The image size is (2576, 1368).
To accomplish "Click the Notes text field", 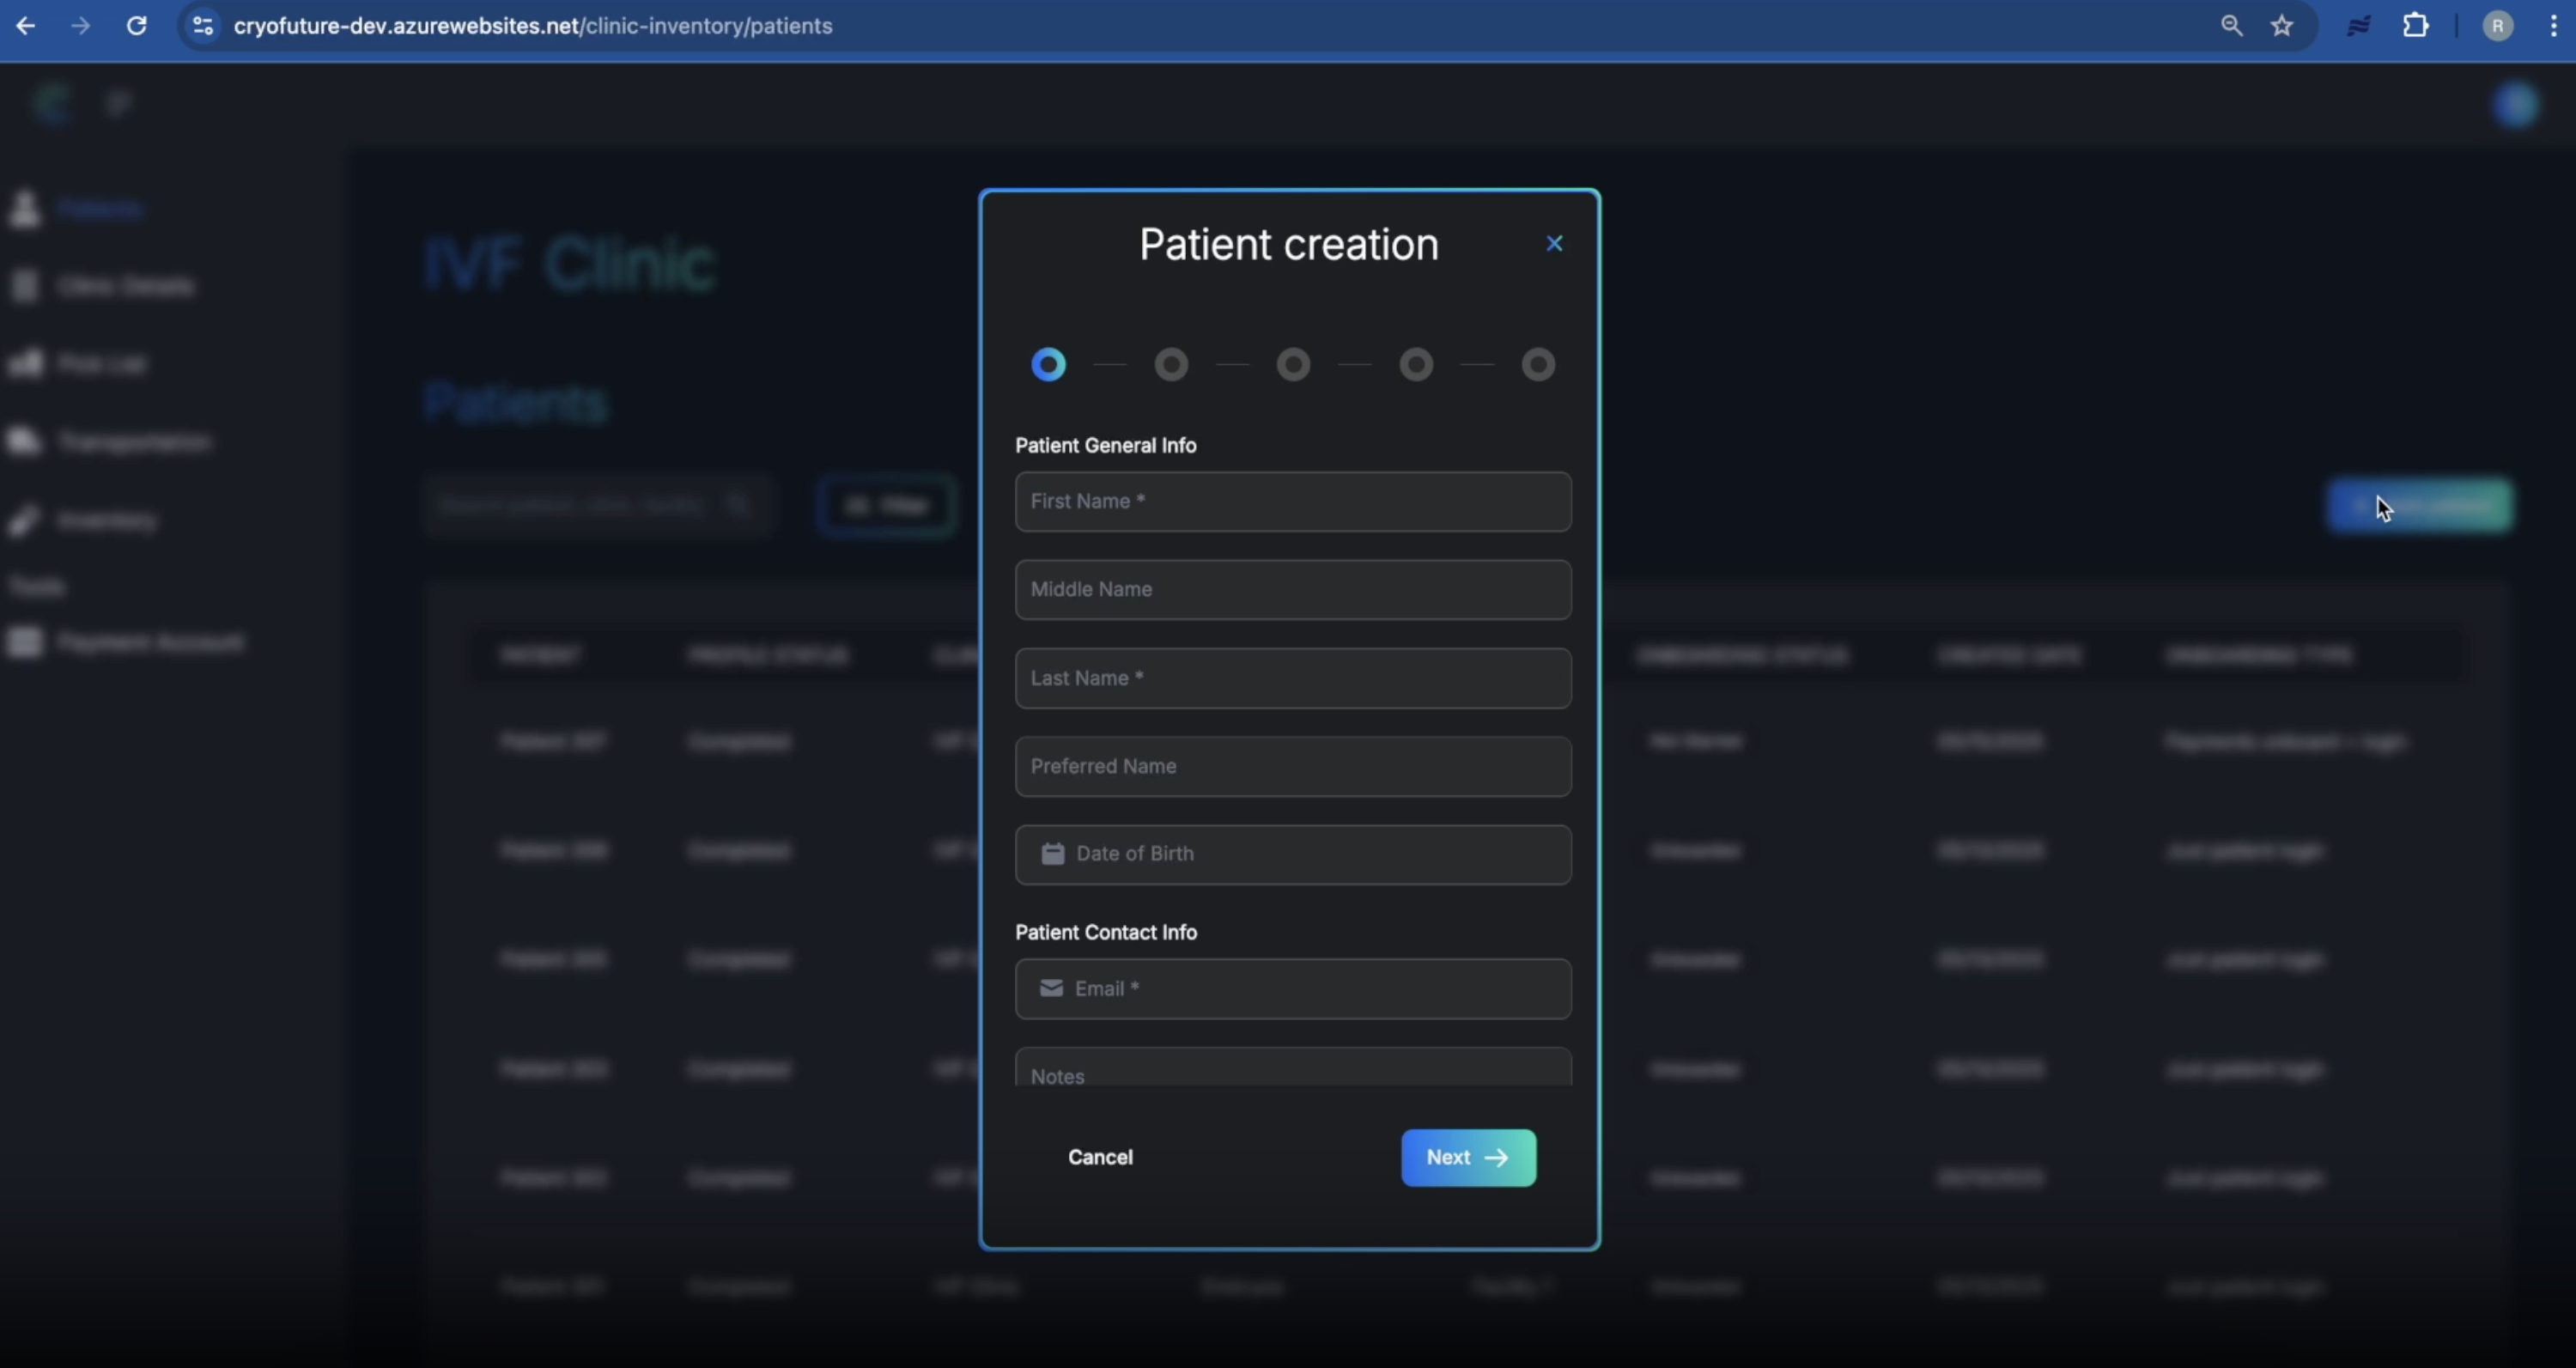I will pyautogui.click(x=1293, y=1072).
